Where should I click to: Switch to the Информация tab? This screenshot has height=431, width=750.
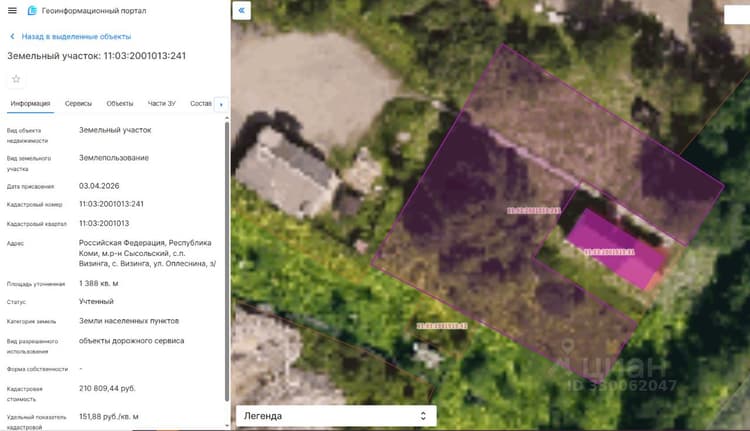(x=30, y=103)
